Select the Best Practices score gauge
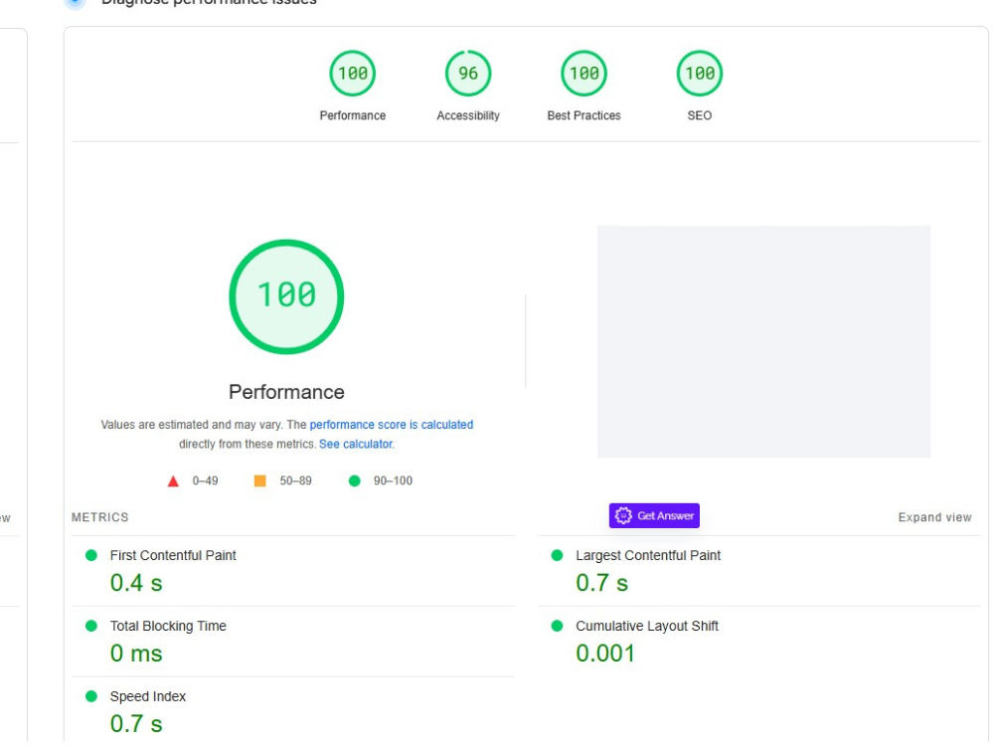The height and width of the screenshot is (750, 1000). (x=584, y=73)
